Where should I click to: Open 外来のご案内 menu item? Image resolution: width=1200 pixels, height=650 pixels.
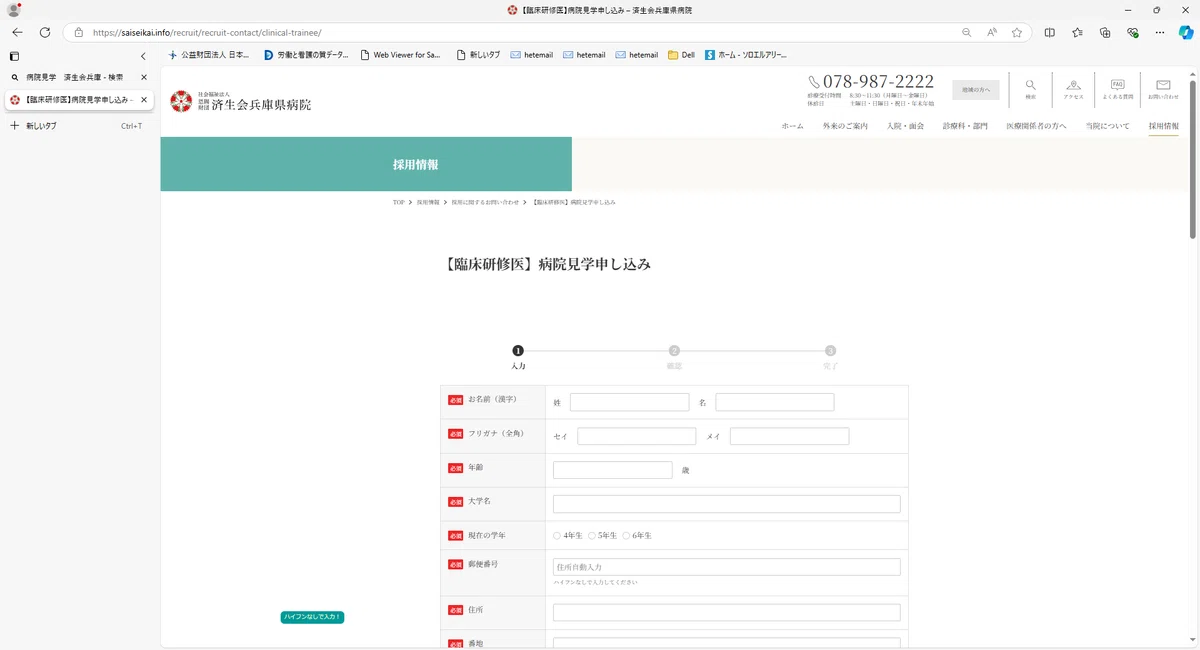845,126
